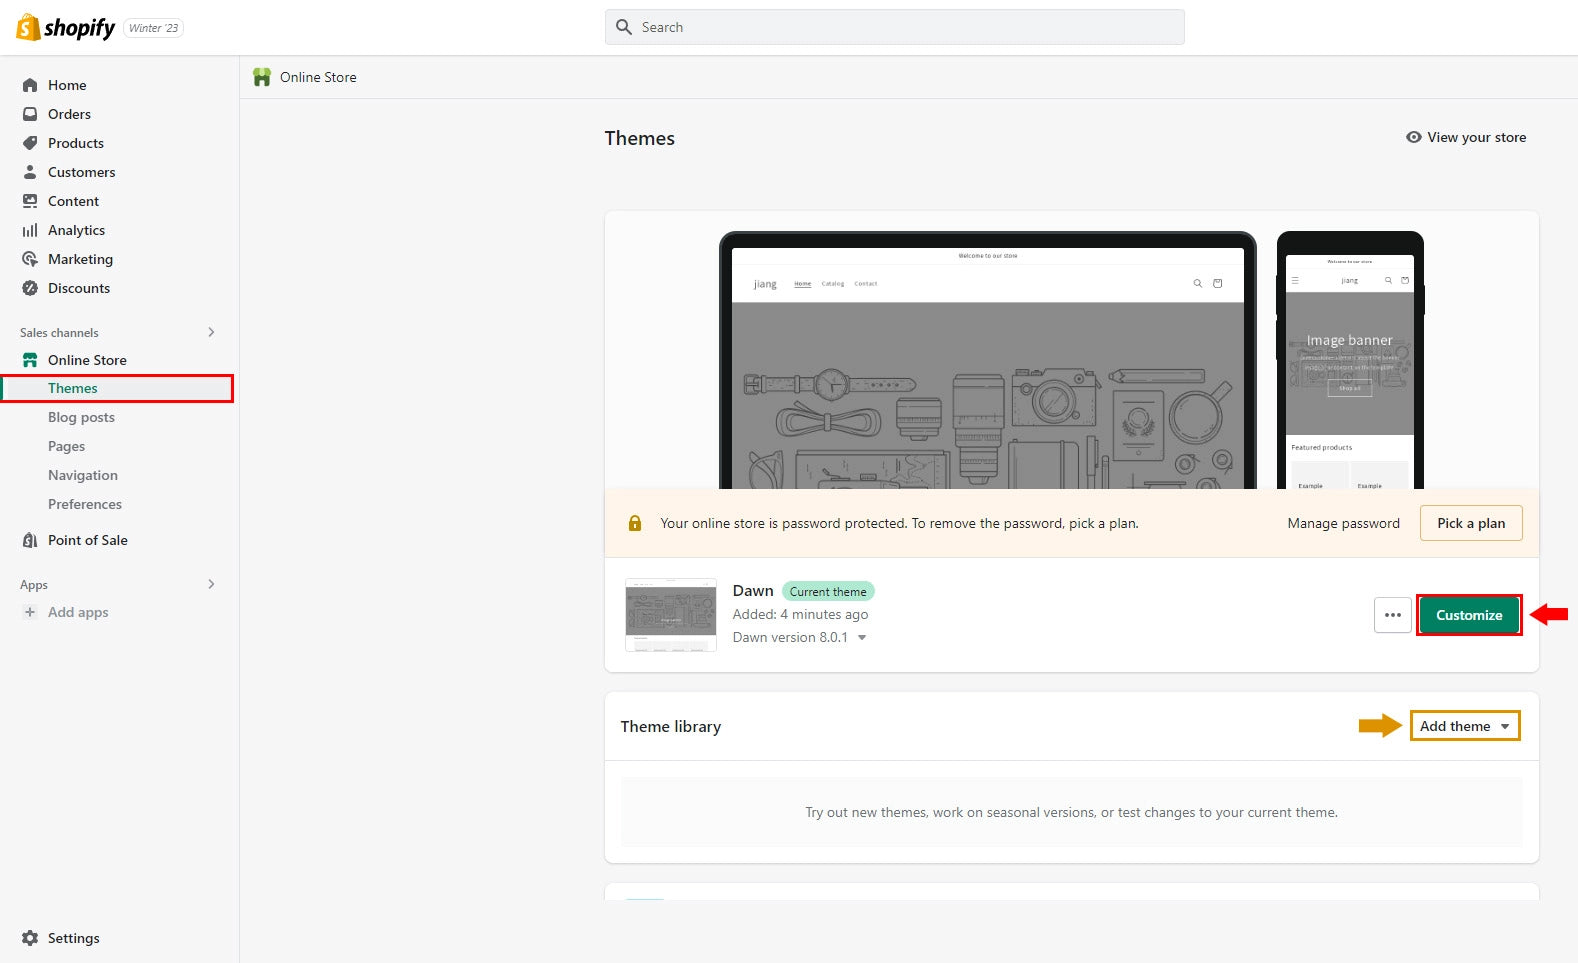Image resolution: width=1578 pixels, height=963 pixels.
Task: Click the mobile theme preview image
Action: click(x=1350, y=361)
